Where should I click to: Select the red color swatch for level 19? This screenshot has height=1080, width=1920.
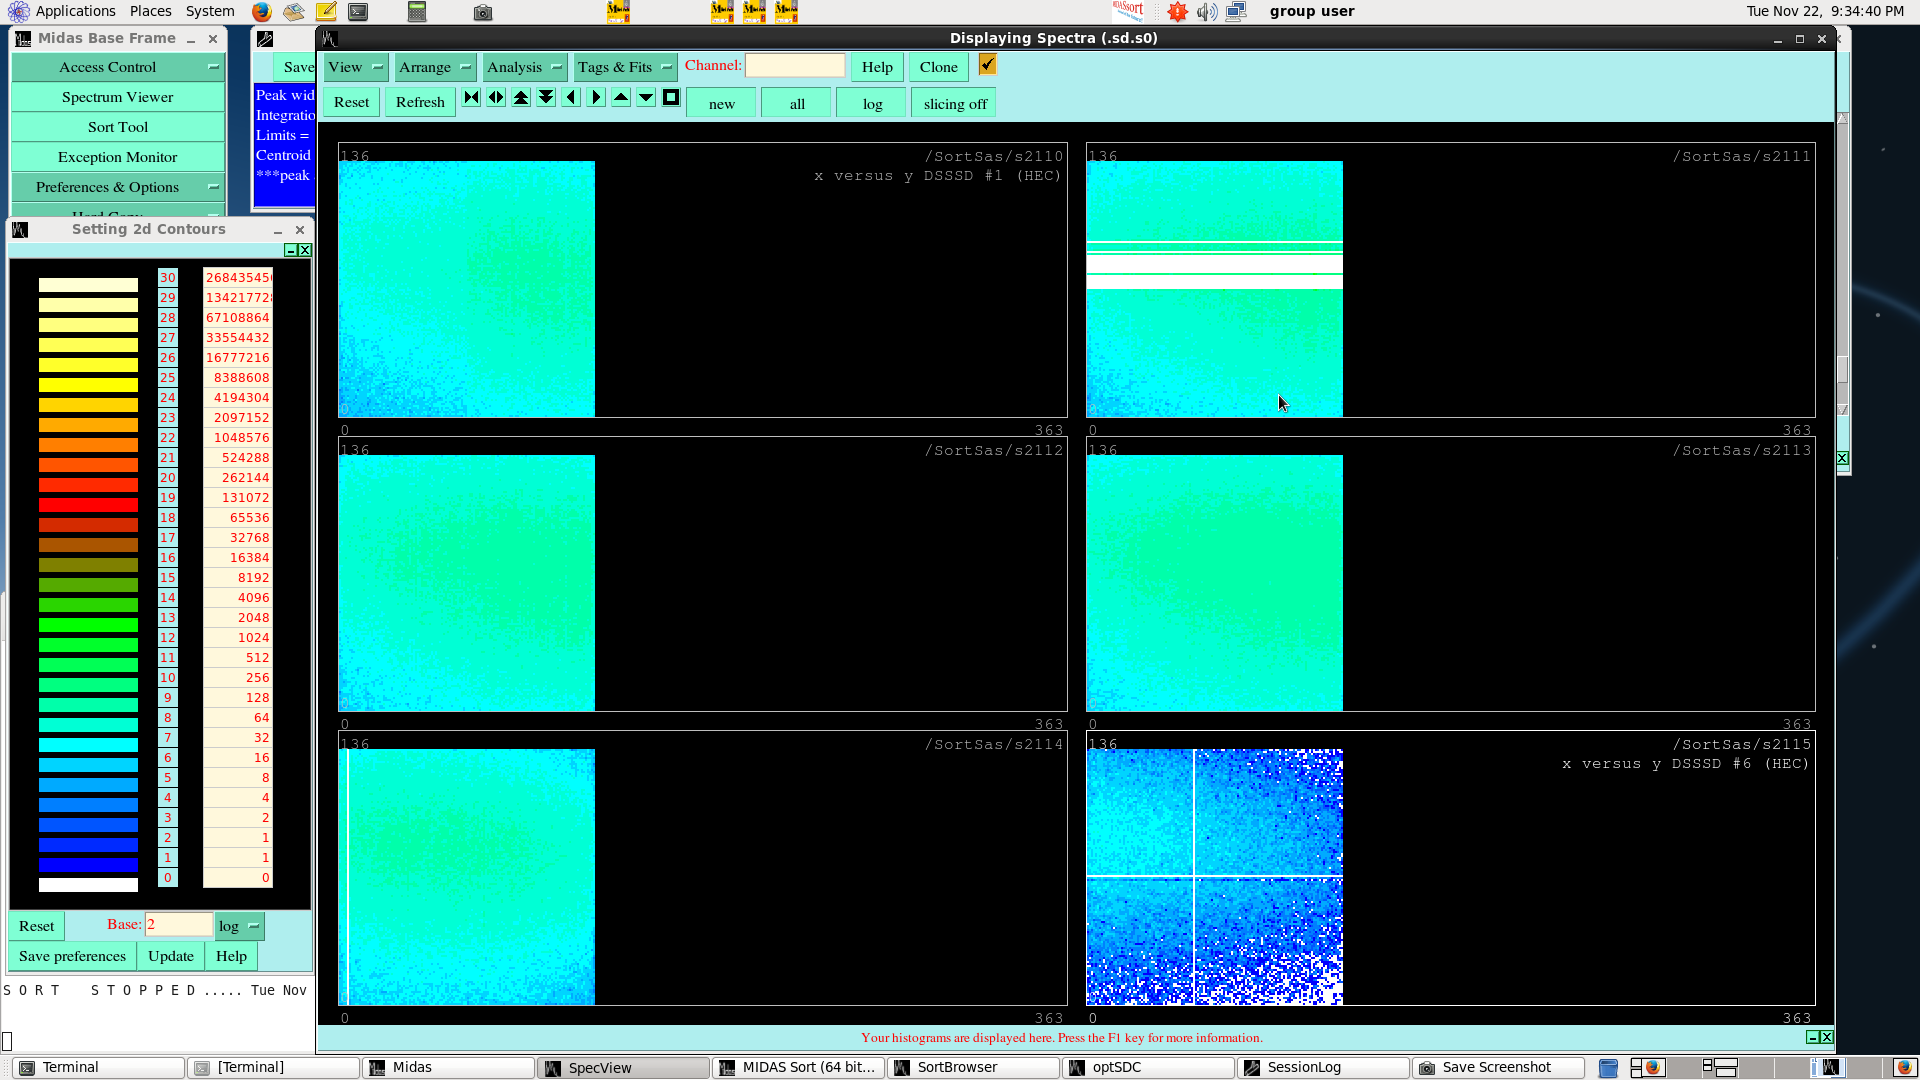(x=88, y=505)
